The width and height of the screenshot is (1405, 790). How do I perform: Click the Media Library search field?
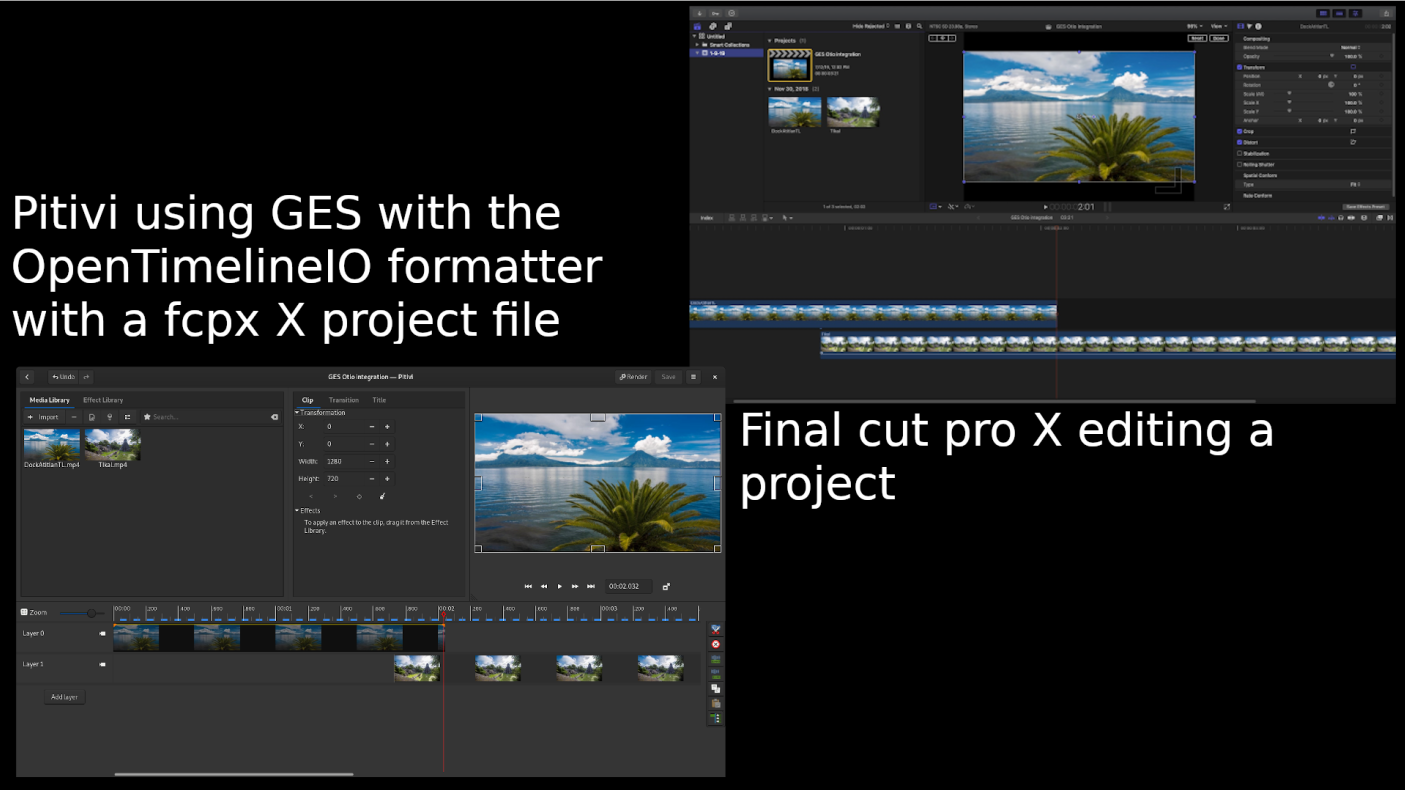pyautogui.click(x=210, y=417)
